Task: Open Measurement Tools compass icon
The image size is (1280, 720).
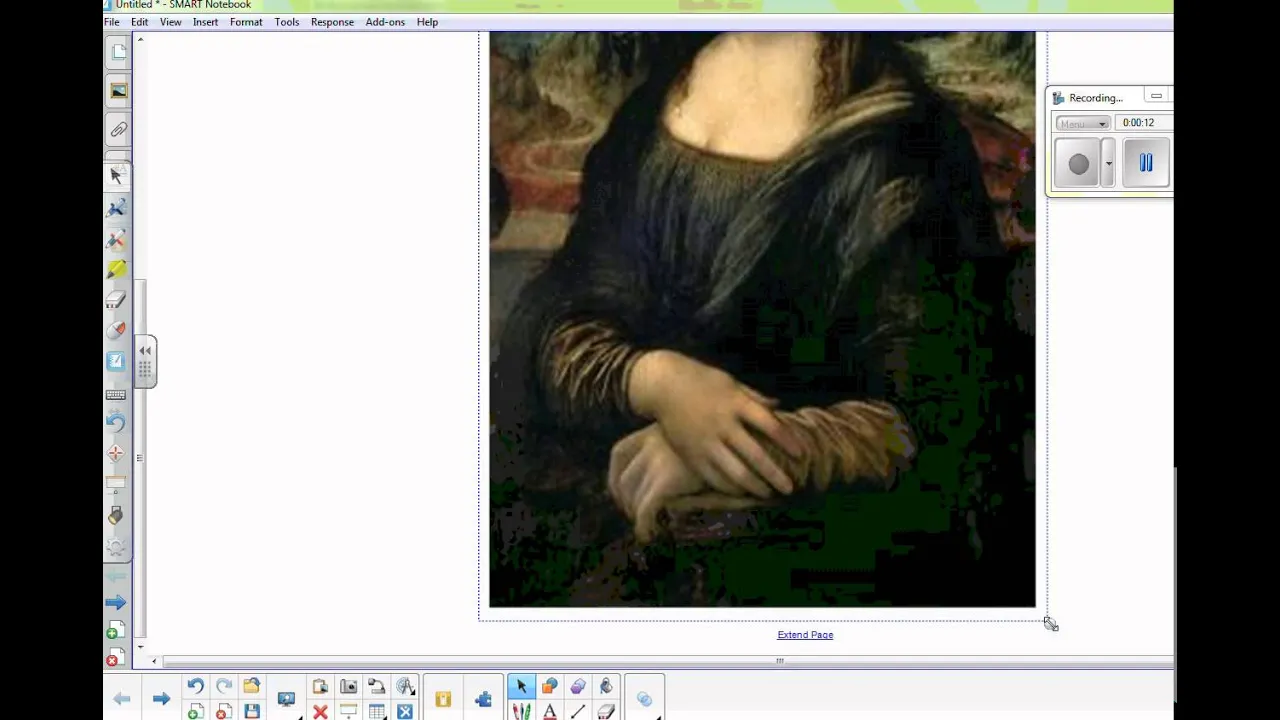Action: (405, 686)
